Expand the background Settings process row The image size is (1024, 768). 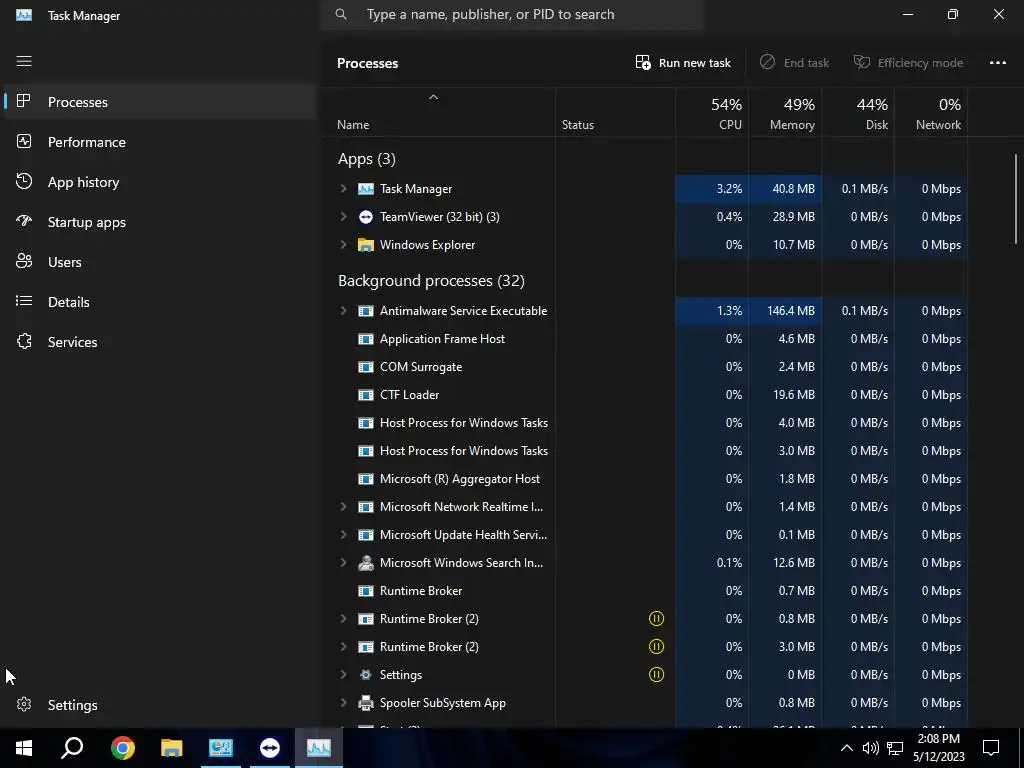[x=344, y=675]
